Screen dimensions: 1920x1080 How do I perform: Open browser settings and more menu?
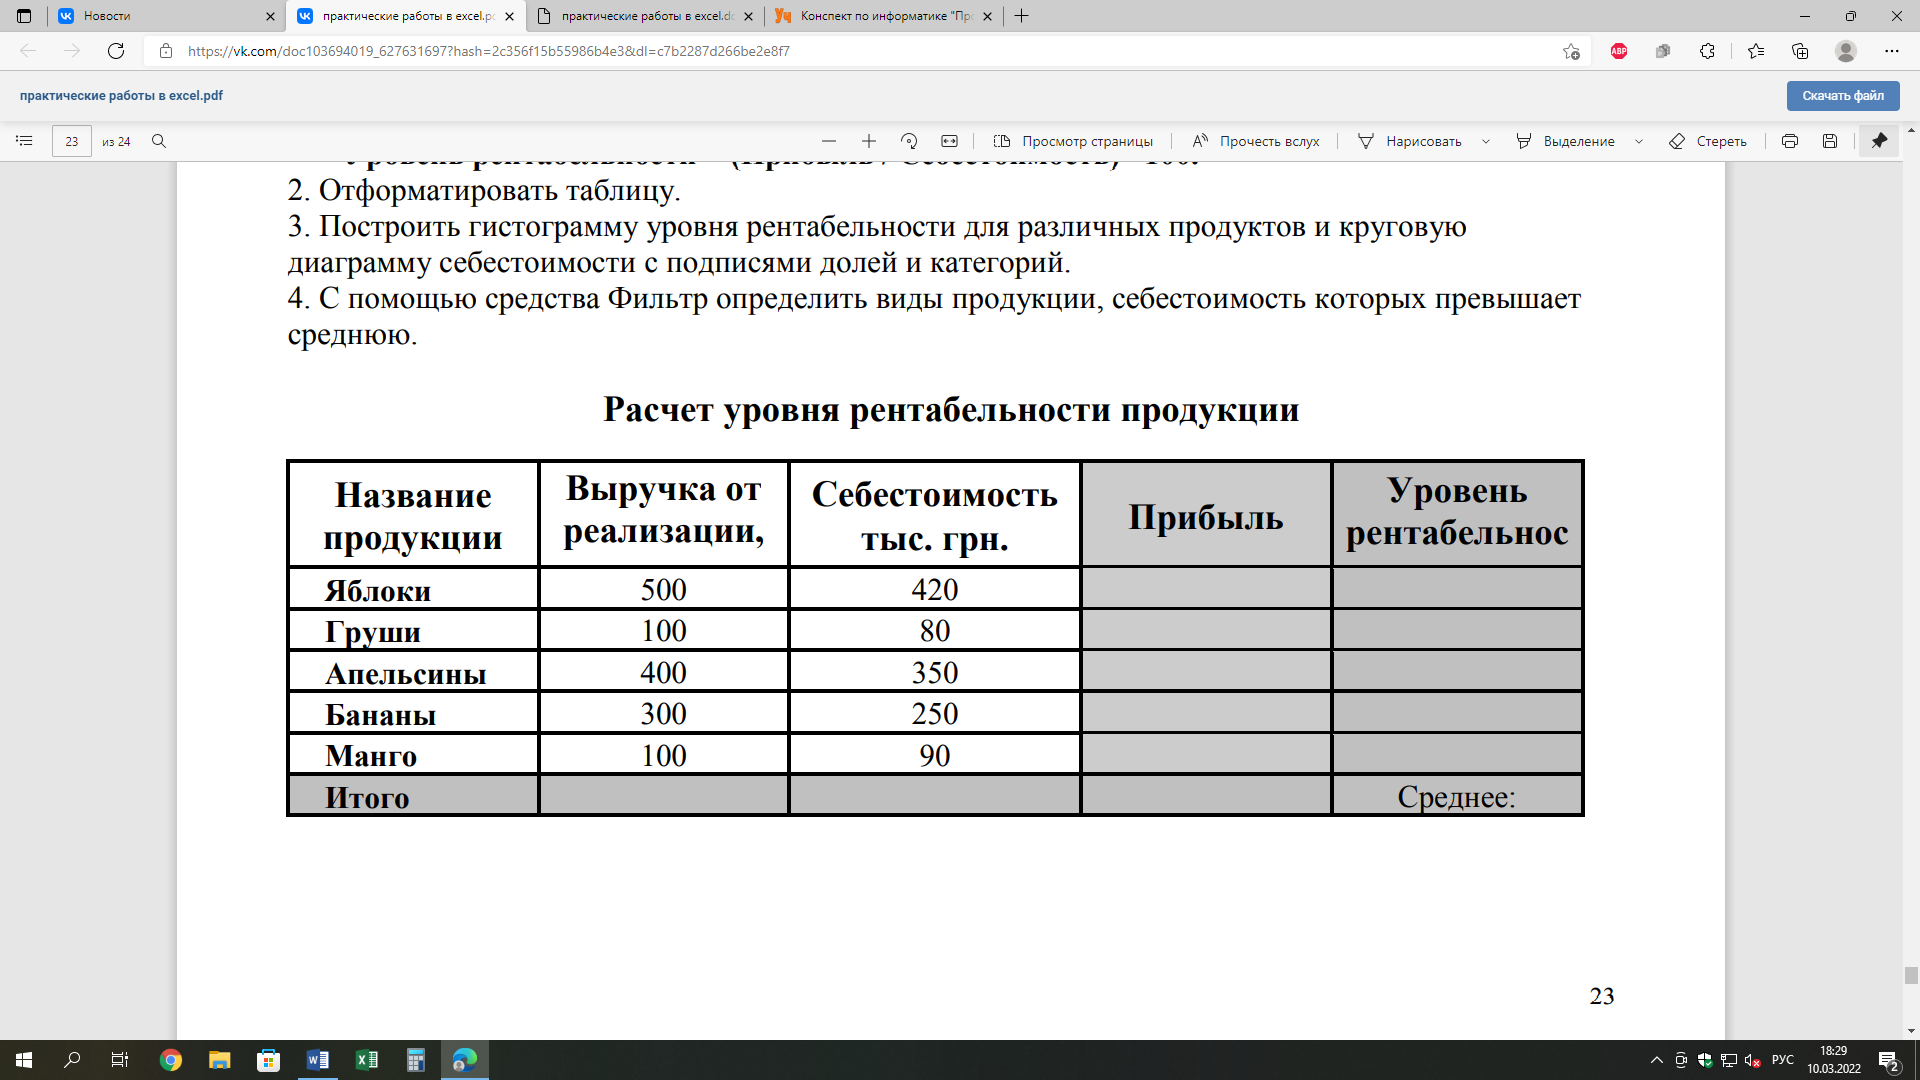pos(1891,51)
